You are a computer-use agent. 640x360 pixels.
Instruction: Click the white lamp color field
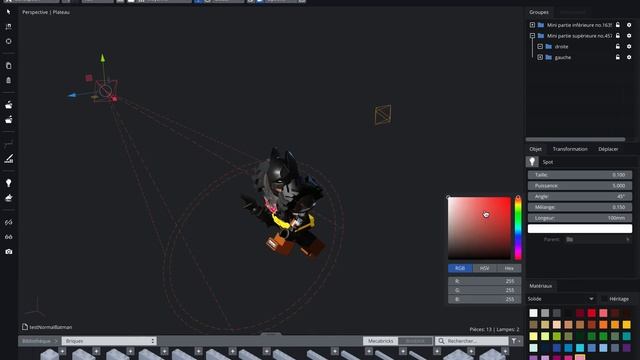580,229
